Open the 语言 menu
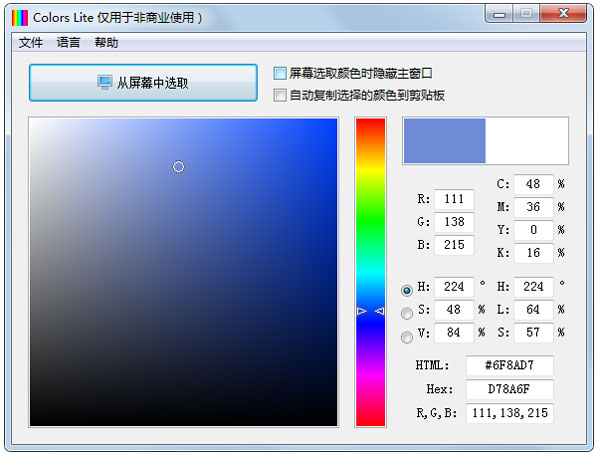Image resolution: width=600 pixels, height=455 pixels. click(x=68, y=42)
